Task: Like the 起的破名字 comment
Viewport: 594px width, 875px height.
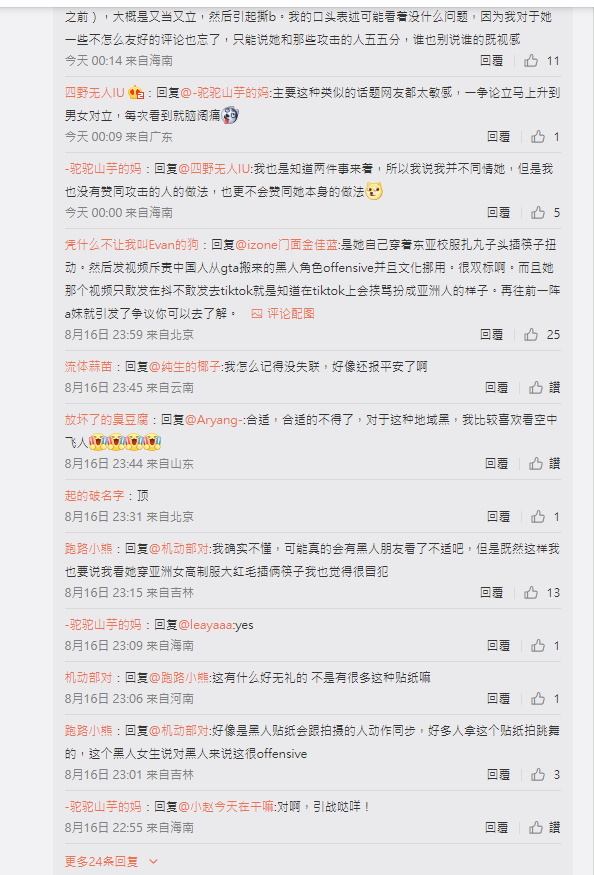Action: point(538,516)
